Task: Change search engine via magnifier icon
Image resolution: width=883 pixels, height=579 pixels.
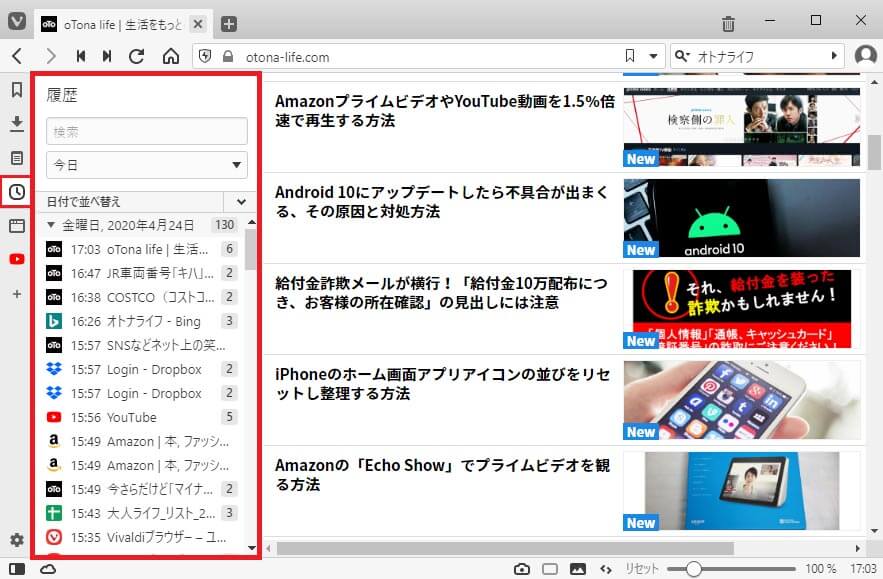Action: 682,56
